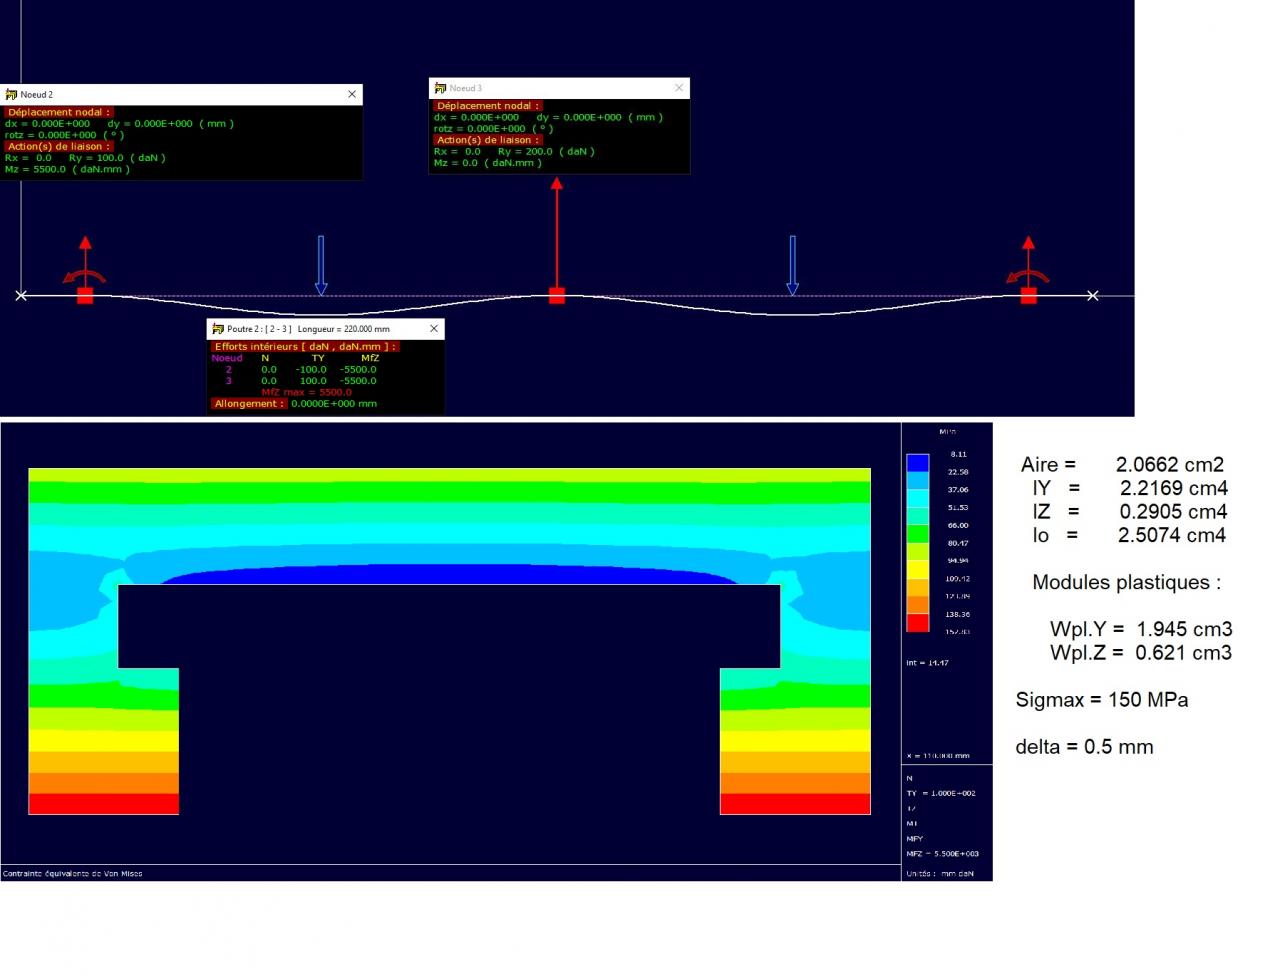The width and height of the screenshot is (1280, 976).
Task: Click the right blue downward load arrow
Action: tap(792, 265)
